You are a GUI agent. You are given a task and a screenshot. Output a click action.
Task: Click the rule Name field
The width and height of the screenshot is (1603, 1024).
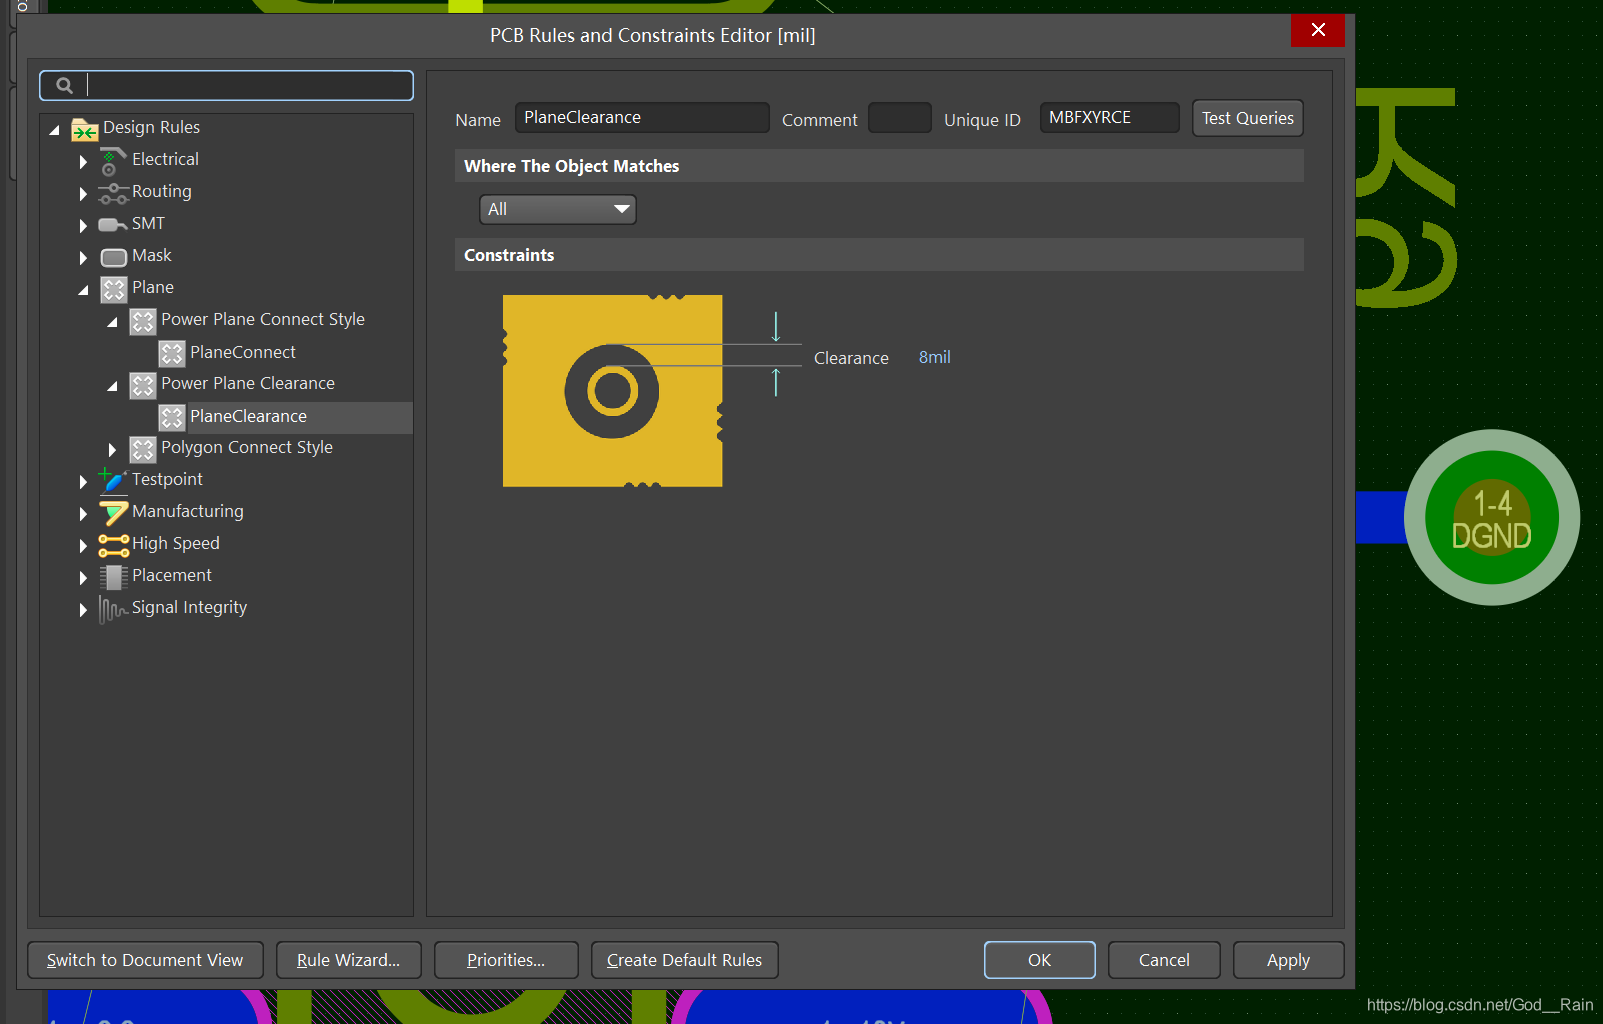click(x=642, y=117)
